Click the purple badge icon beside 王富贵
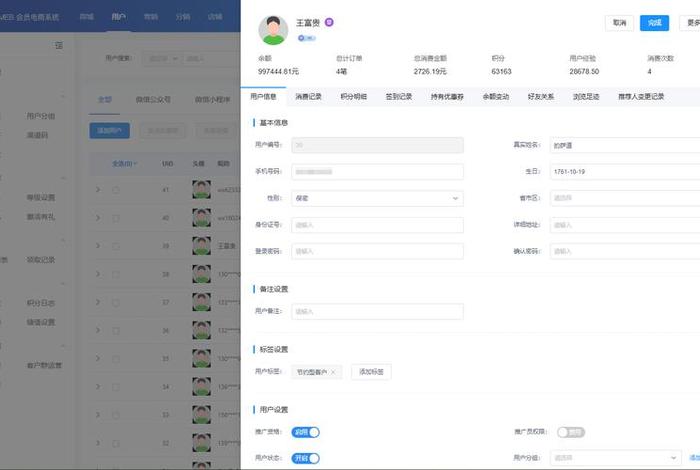 [329, 22]
